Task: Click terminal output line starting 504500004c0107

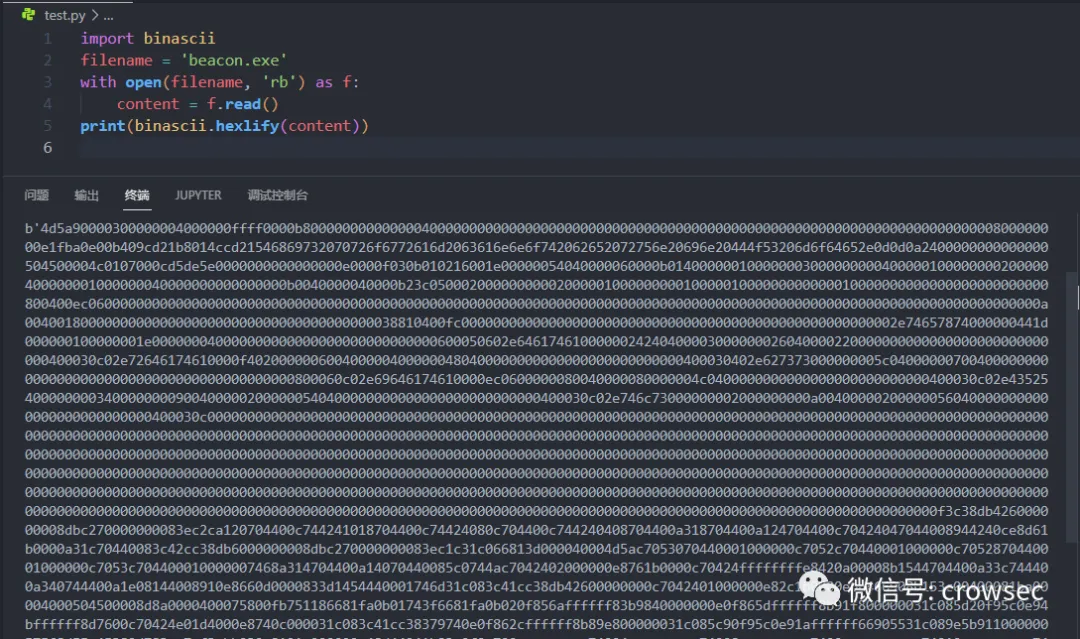Action: tap(537, 266)
